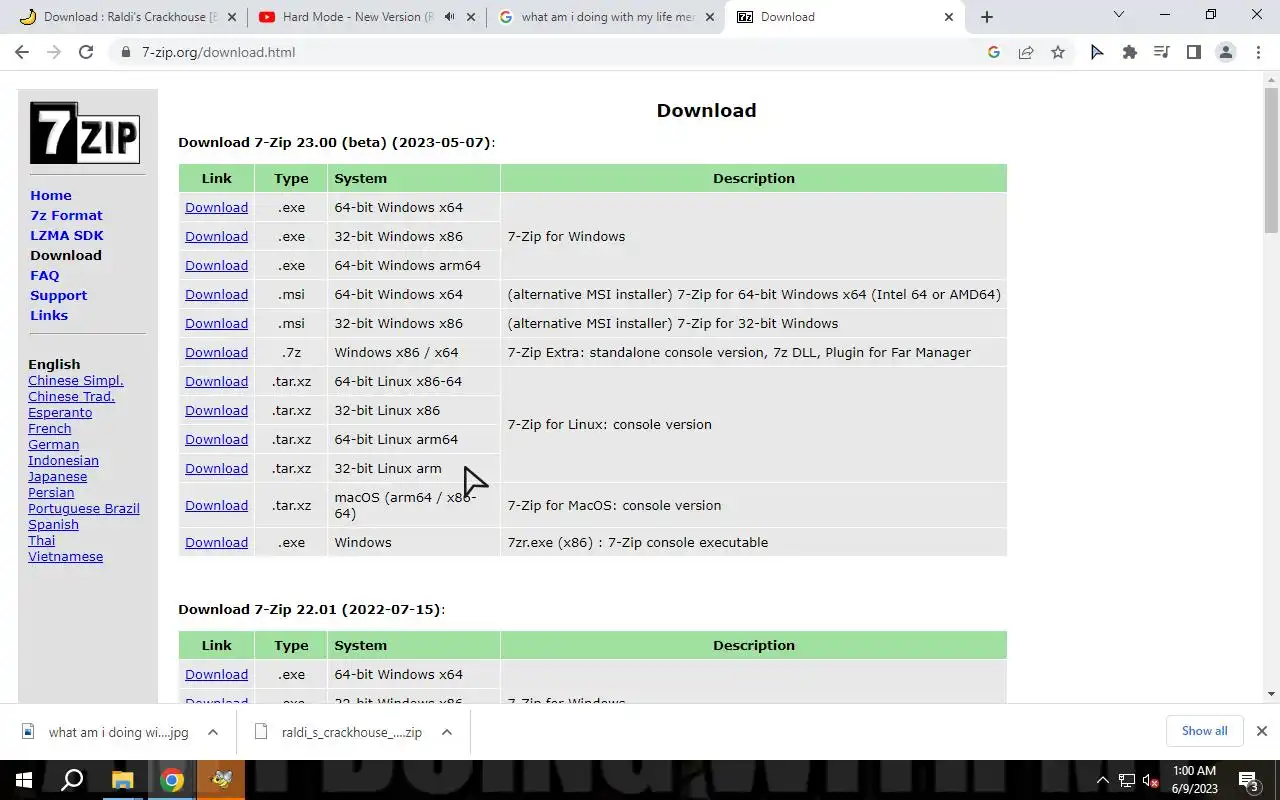Open 7z Format sidebar link
1280x800 pixels.
[66, 215]
